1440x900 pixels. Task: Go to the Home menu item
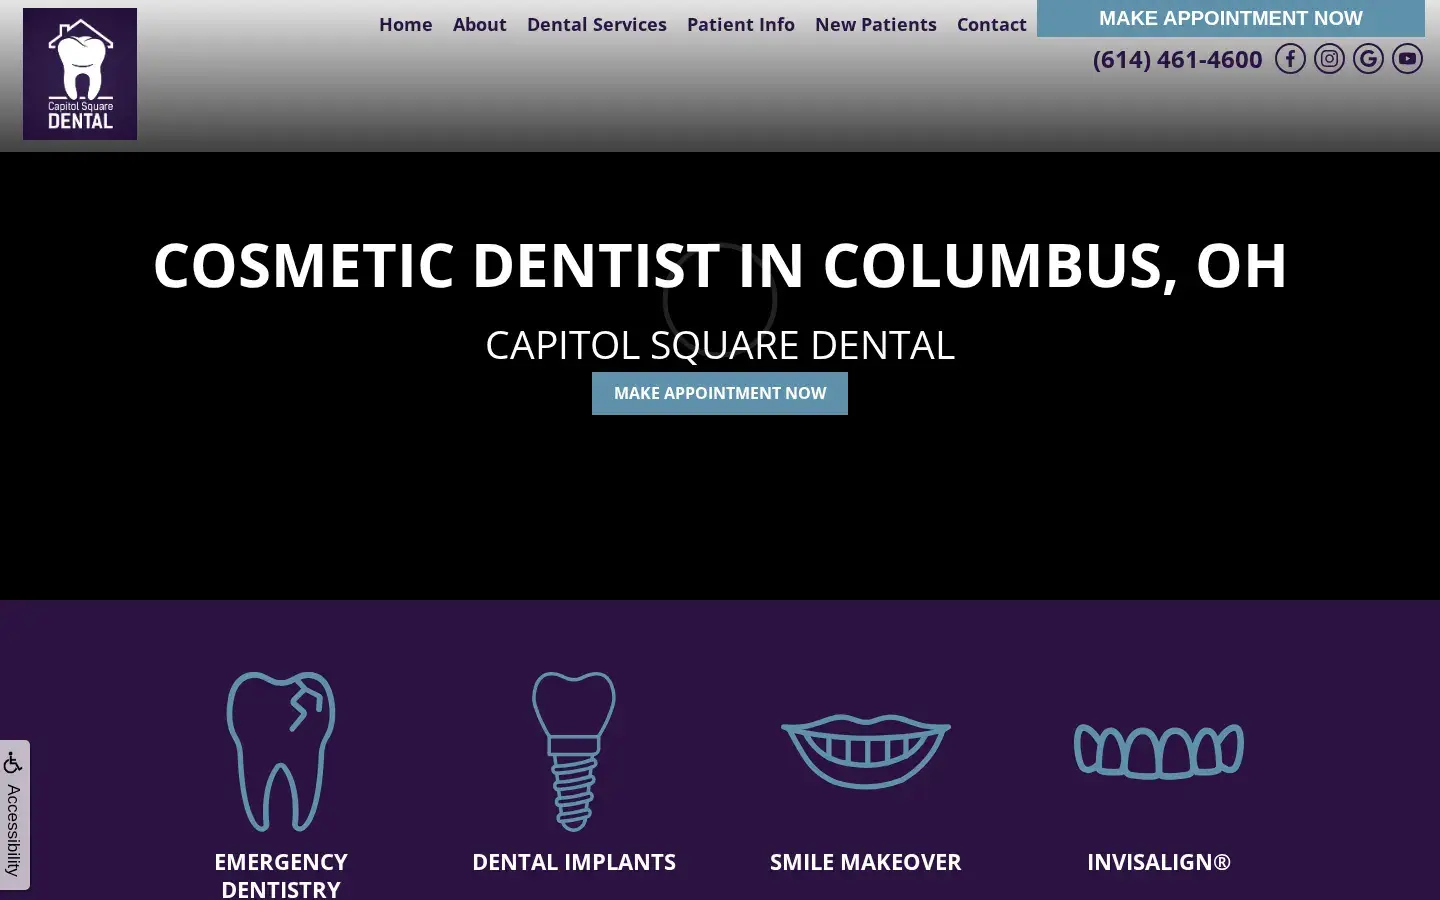tap(406, 24)
